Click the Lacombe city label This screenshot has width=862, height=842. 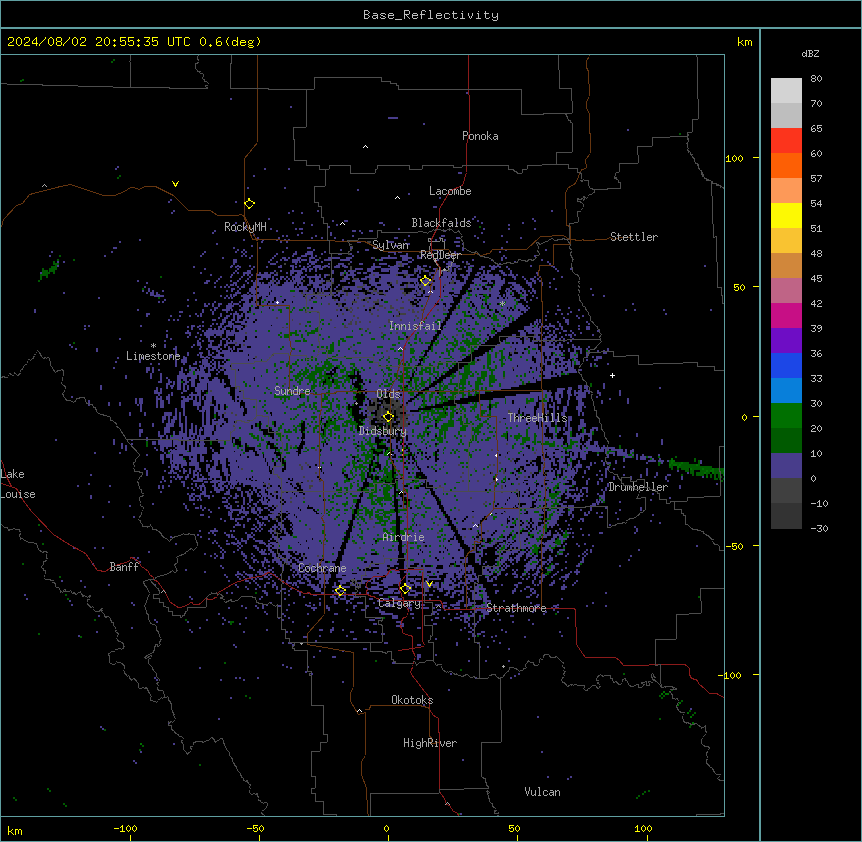pos(450,191)
